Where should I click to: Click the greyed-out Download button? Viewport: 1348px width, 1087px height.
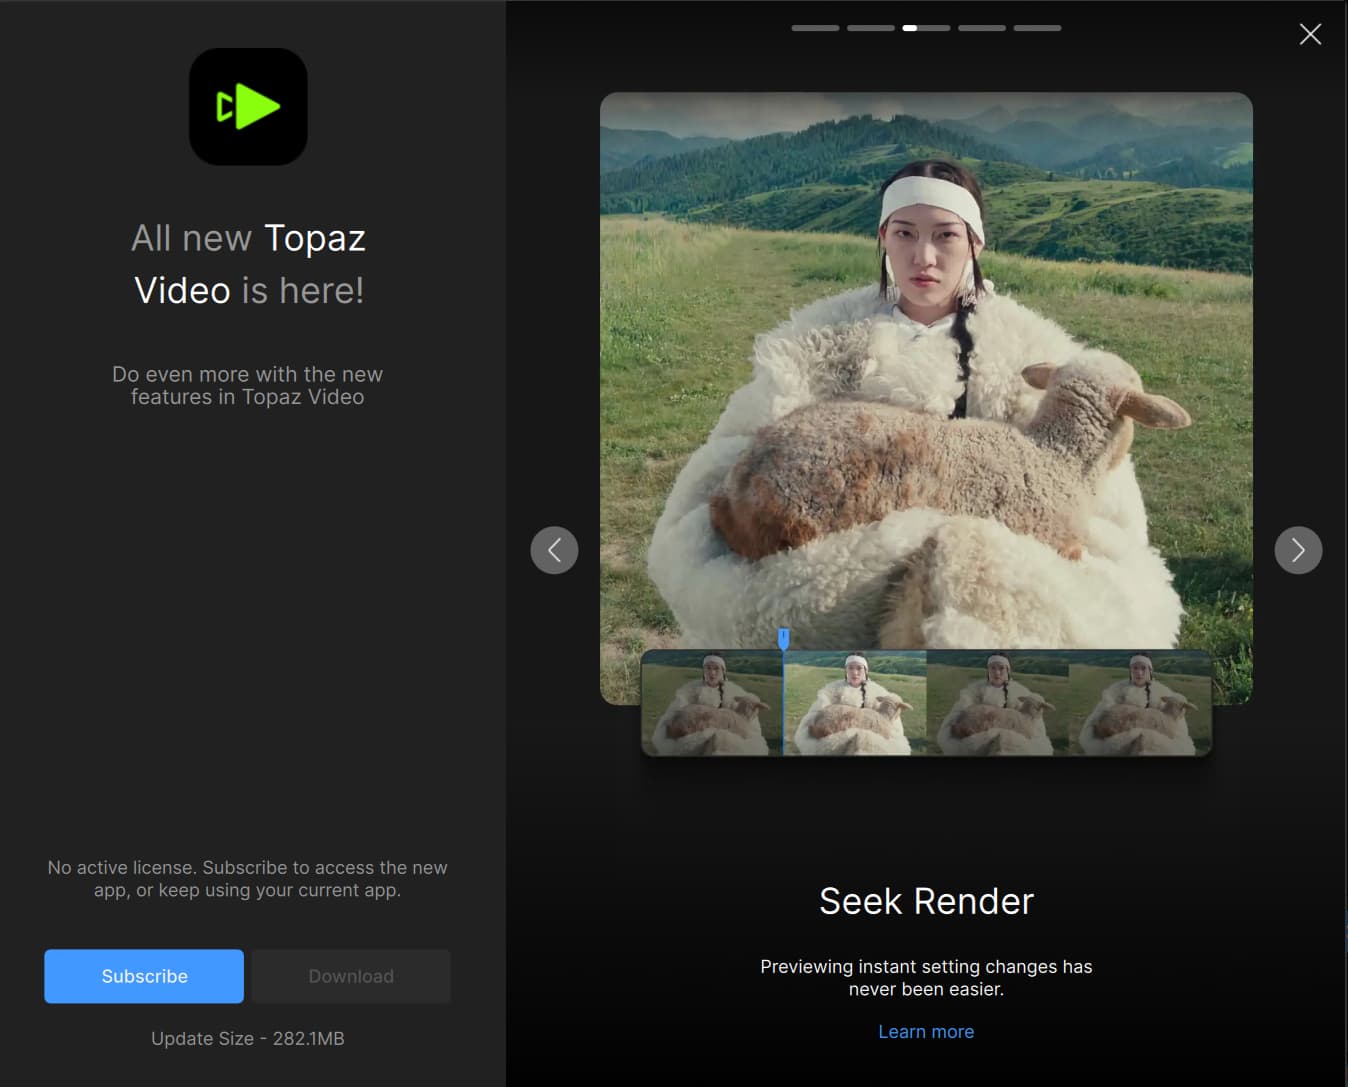350,976
